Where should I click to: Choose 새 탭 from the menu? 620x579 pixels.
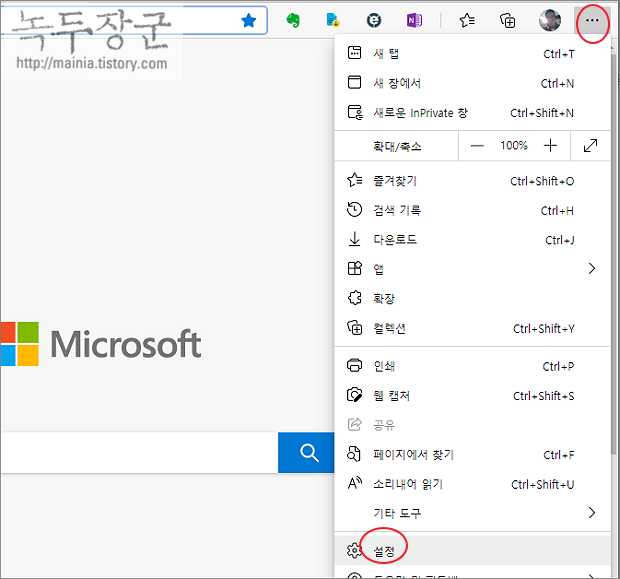tap(473, 53)
